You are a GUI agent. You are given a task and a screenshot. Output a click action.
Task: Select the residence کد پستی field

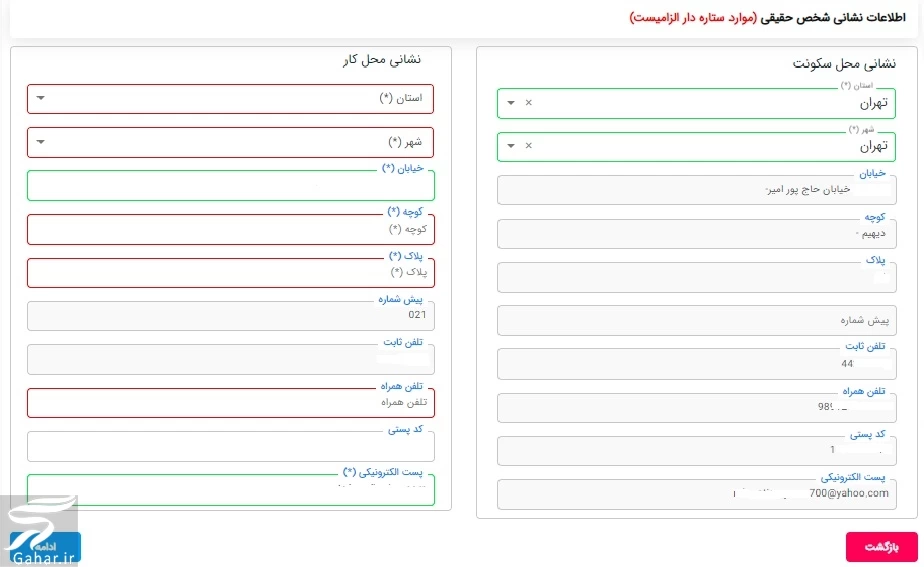click(697, 451)
